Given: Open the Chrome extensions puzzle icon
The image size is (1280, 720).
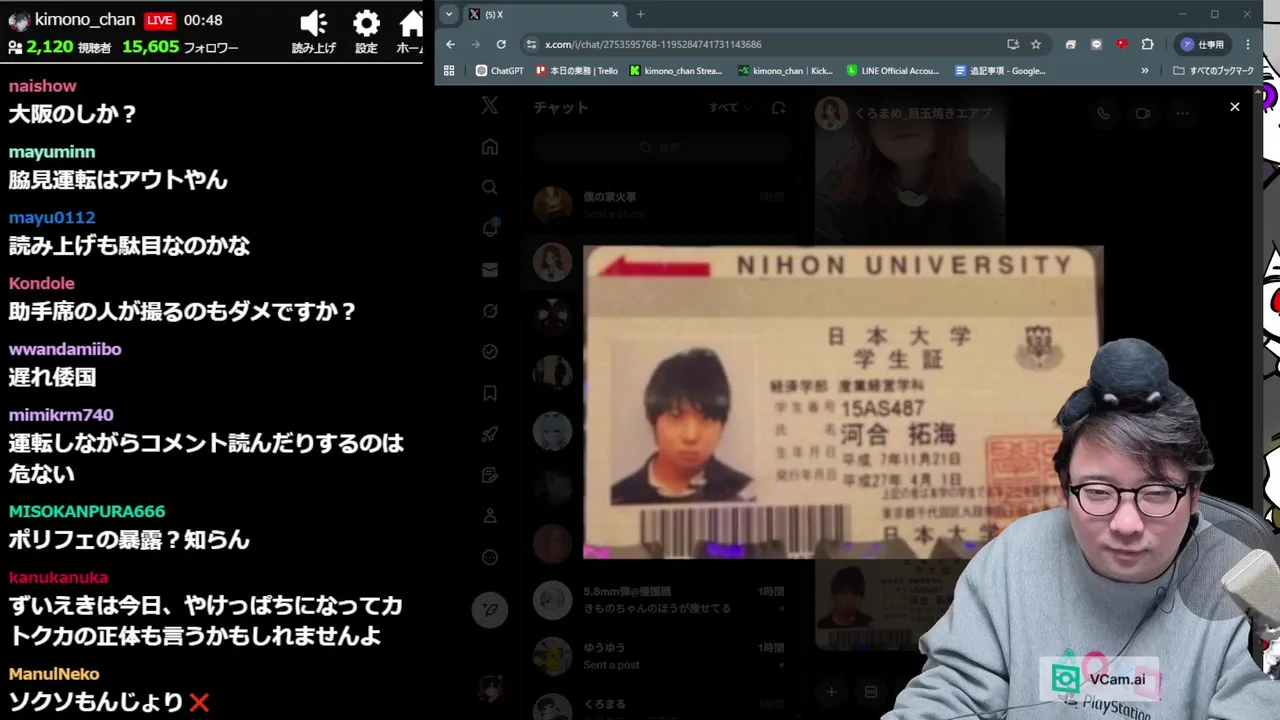Looking at the screenshot, I should pyautogui.click(x=1147, y=44).
